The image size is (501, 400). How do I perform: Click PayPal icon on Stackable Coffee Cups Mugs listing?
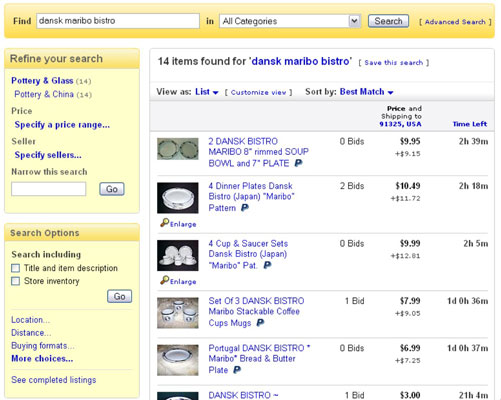(x=260, y=323)
